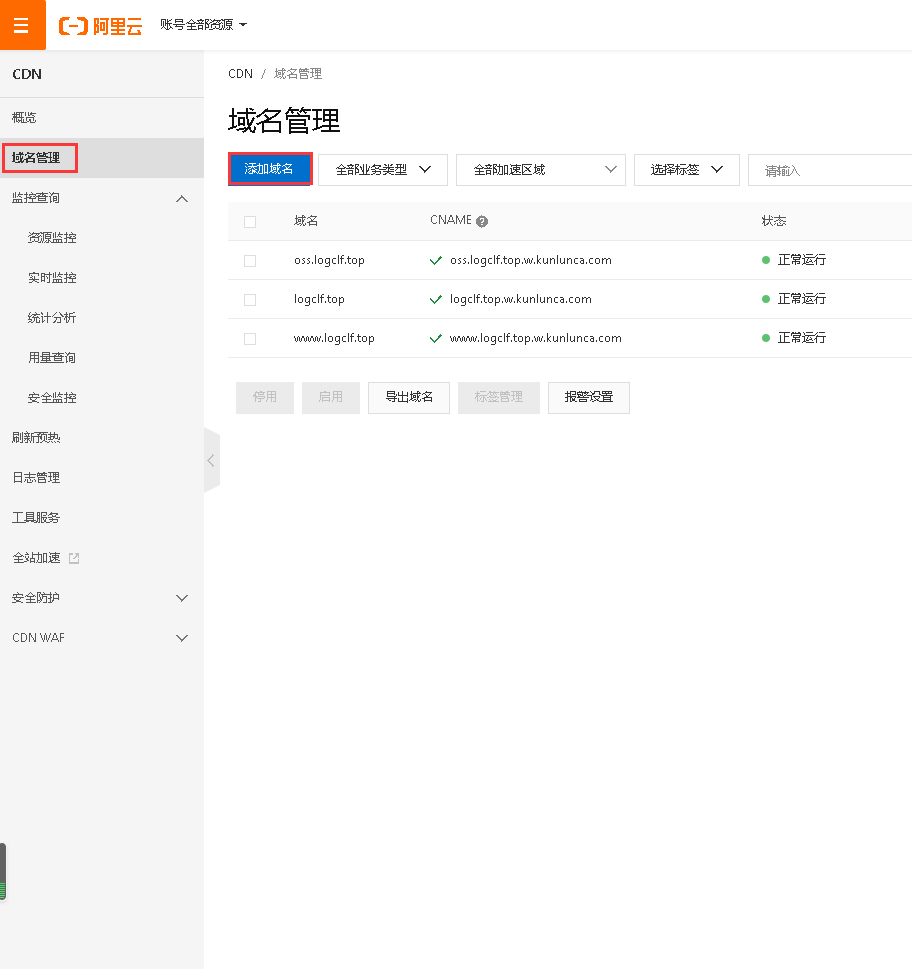Image resolution: width=912 pixels, height=969 pixels.
Task: Click green checkmark for oss.logclf.top CNAME
Action: pyautogui.click(x=436, y=260)
